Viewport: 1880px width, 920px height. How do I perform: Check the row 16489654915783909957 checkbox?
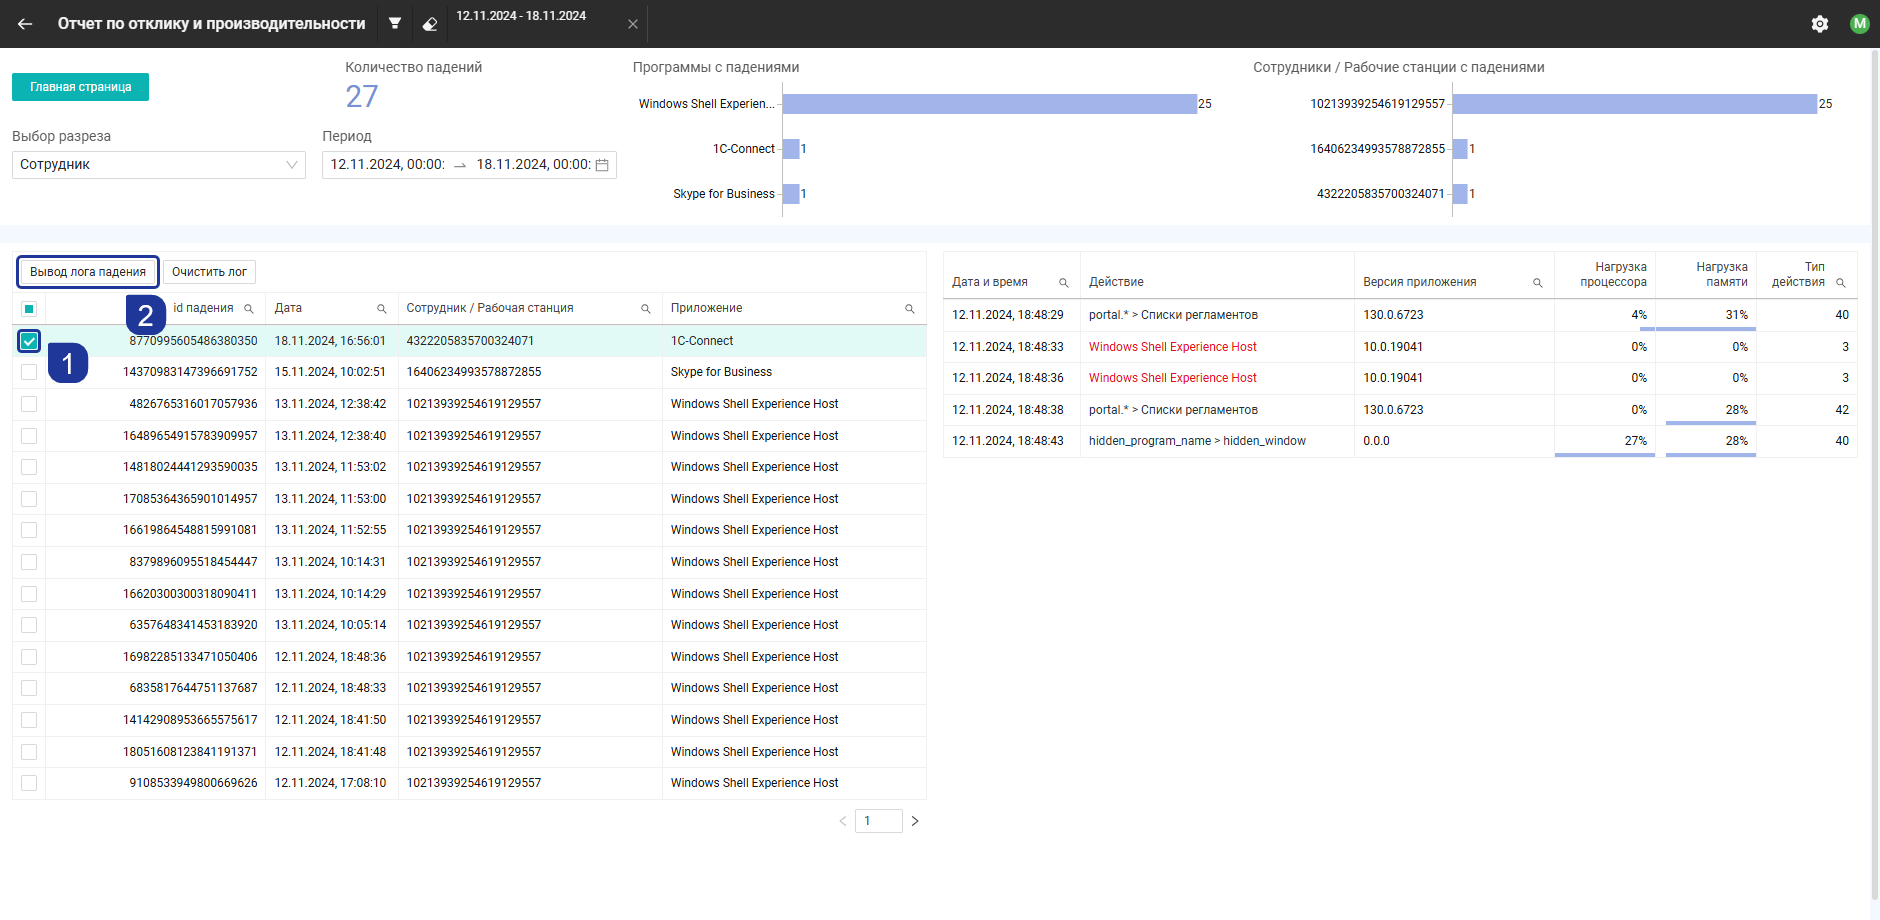(x=29, y=436)
